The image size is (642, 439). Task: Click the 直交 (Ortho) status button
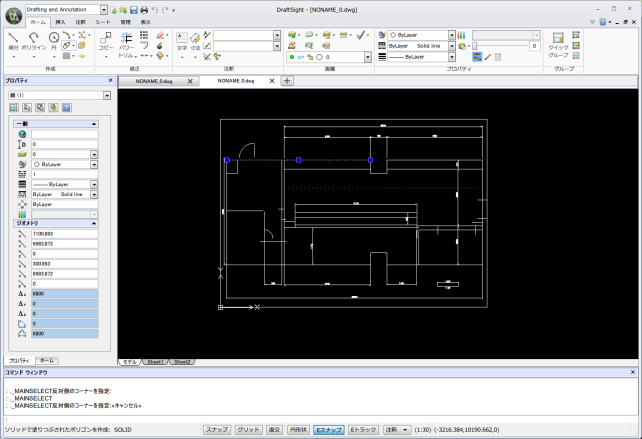pyautogui.click(x=274, y=429)
